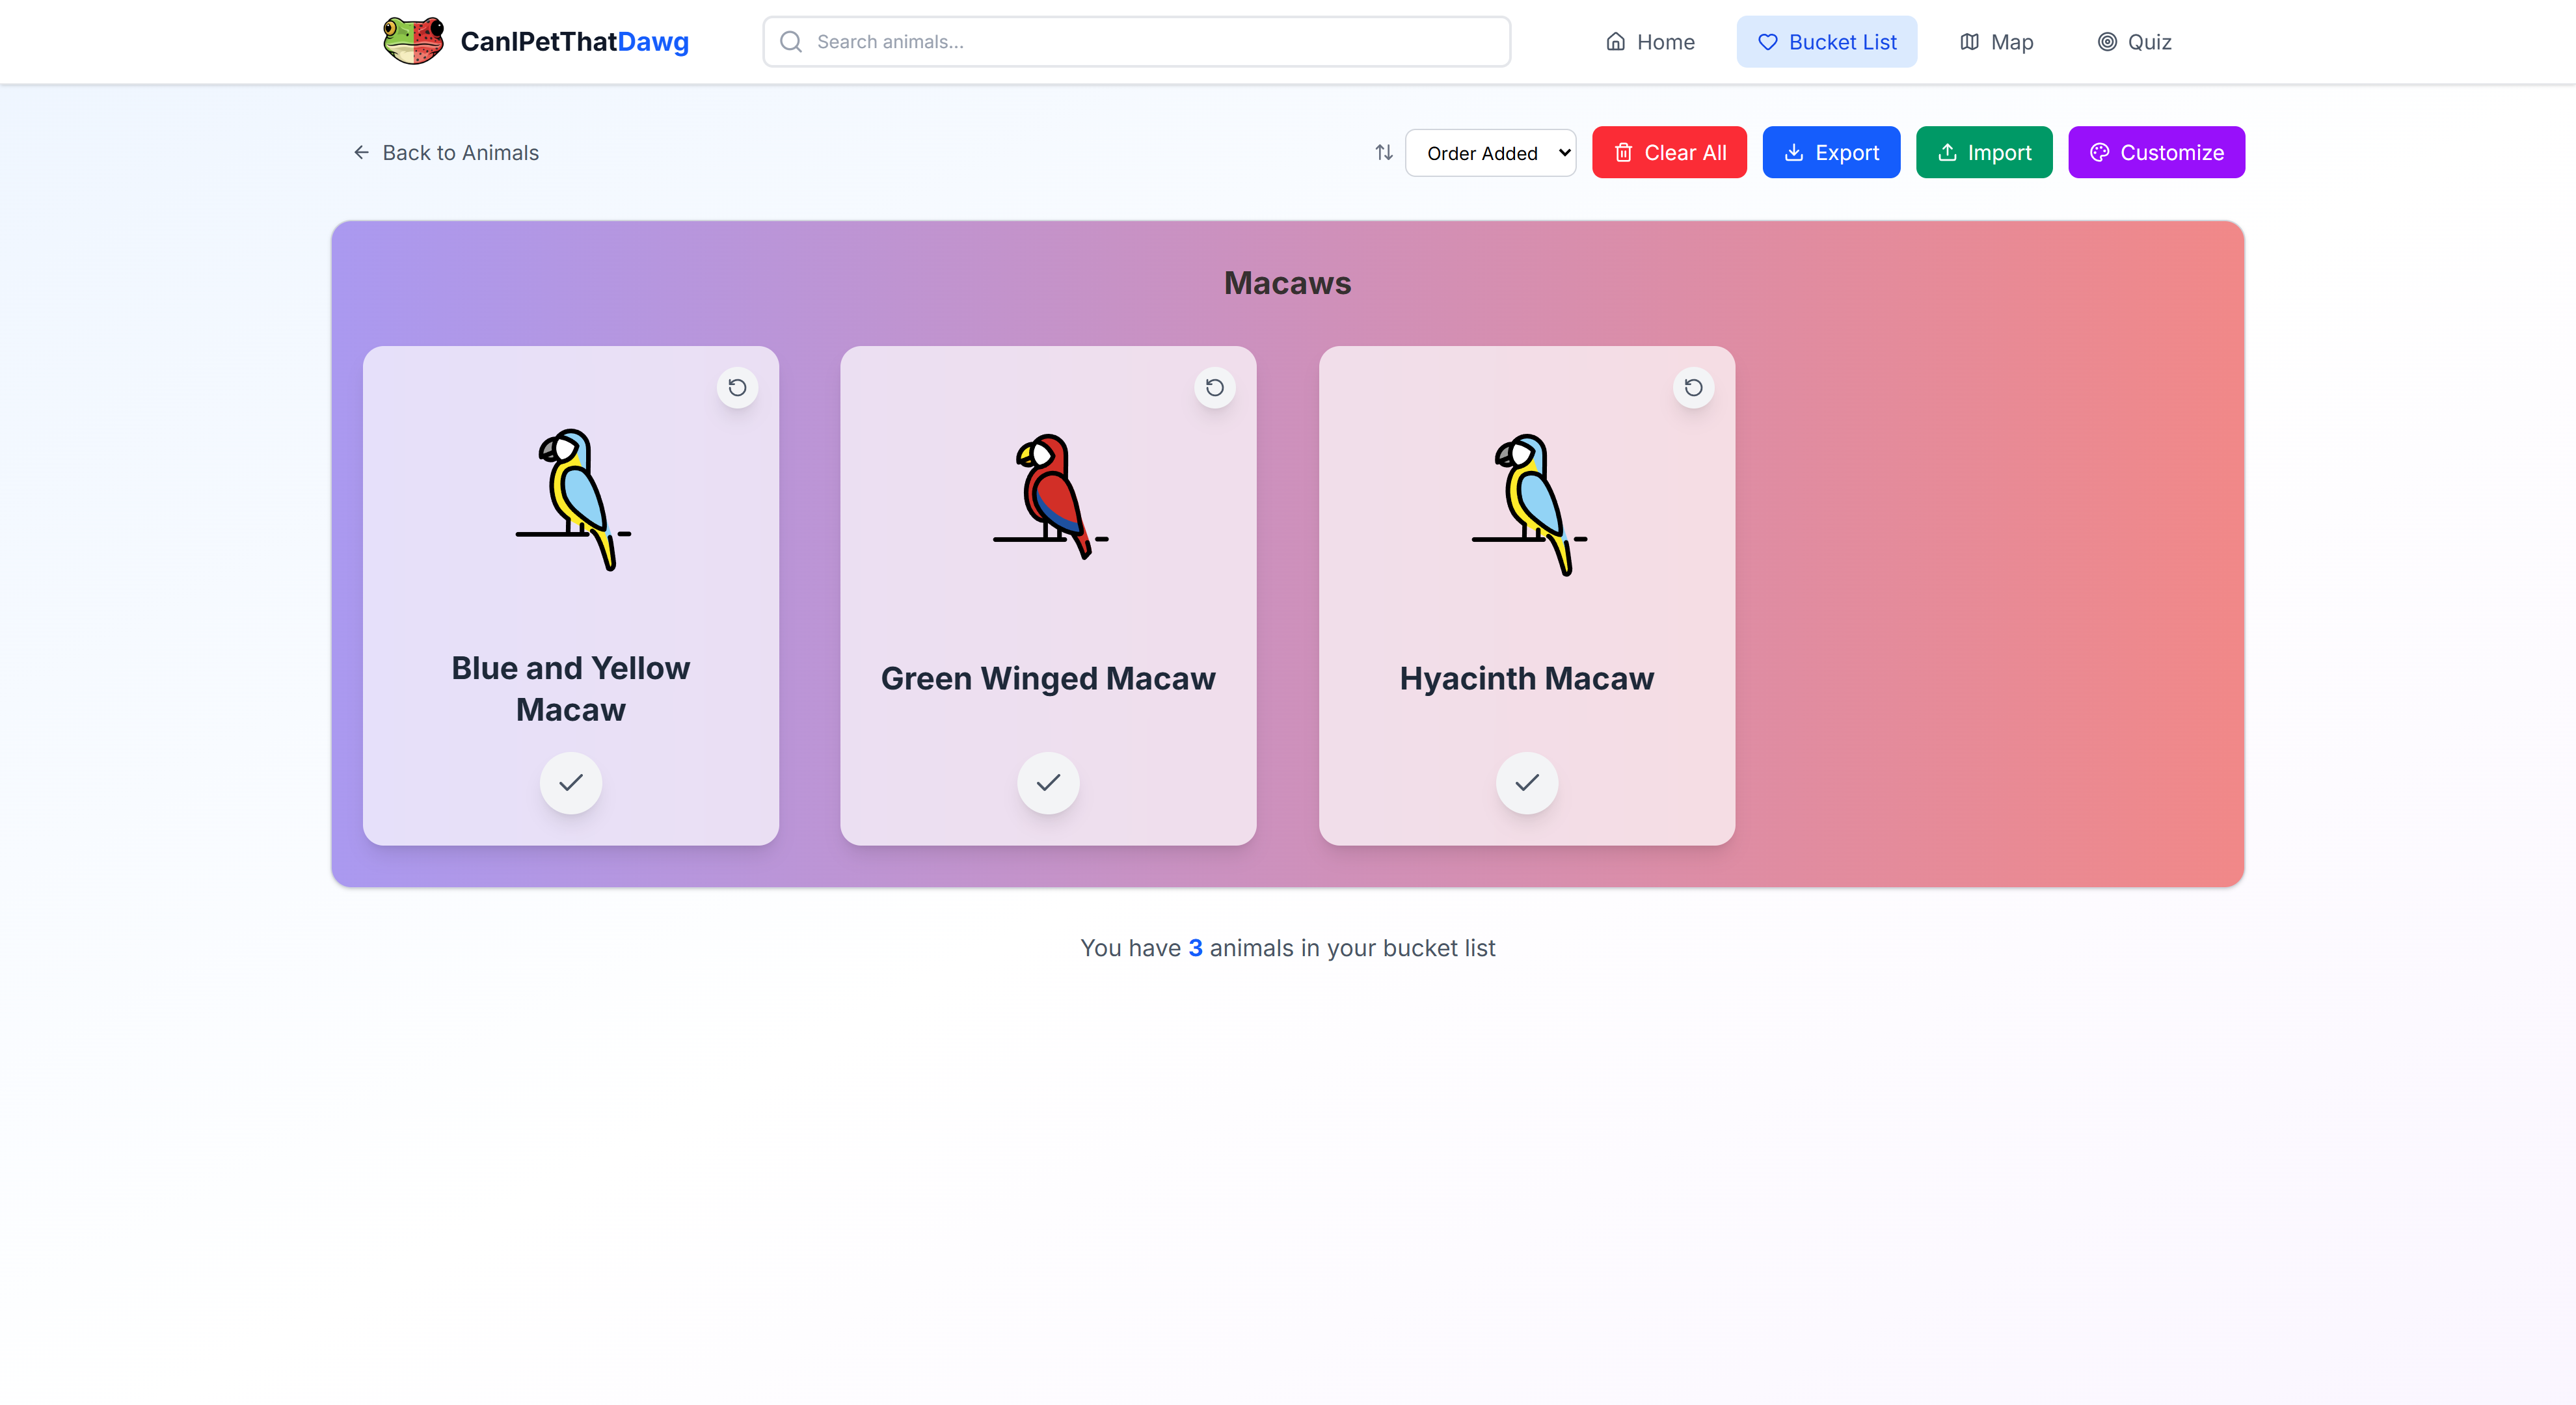Screen dimensions: 2576x1405
Task: Click the bucket list count number 3
Action: click(1195, 948)
